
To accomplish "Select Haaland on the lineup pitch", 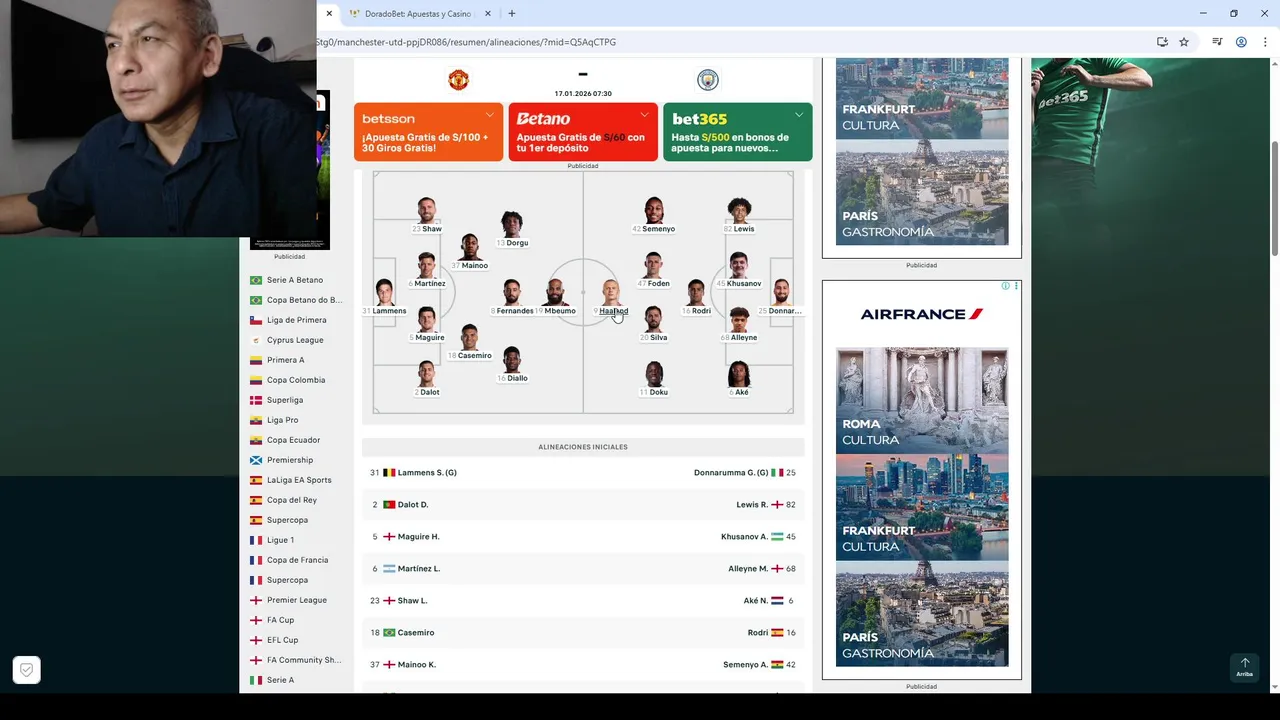I will point(611,297).
